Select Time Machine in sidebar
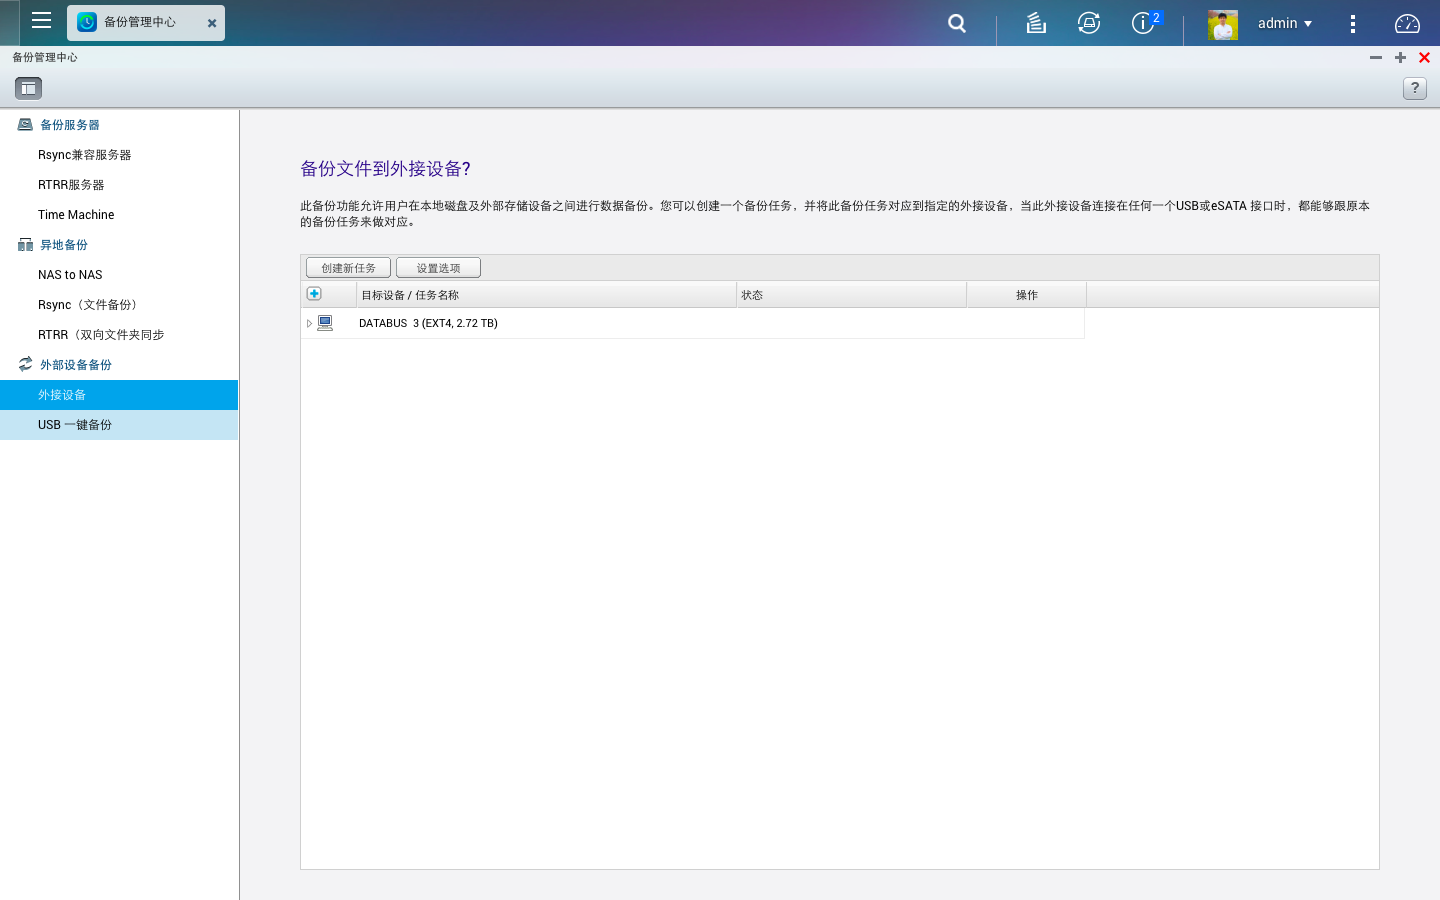The height and width of the screenshot is (900, 1440). click(x=76, y=215)
